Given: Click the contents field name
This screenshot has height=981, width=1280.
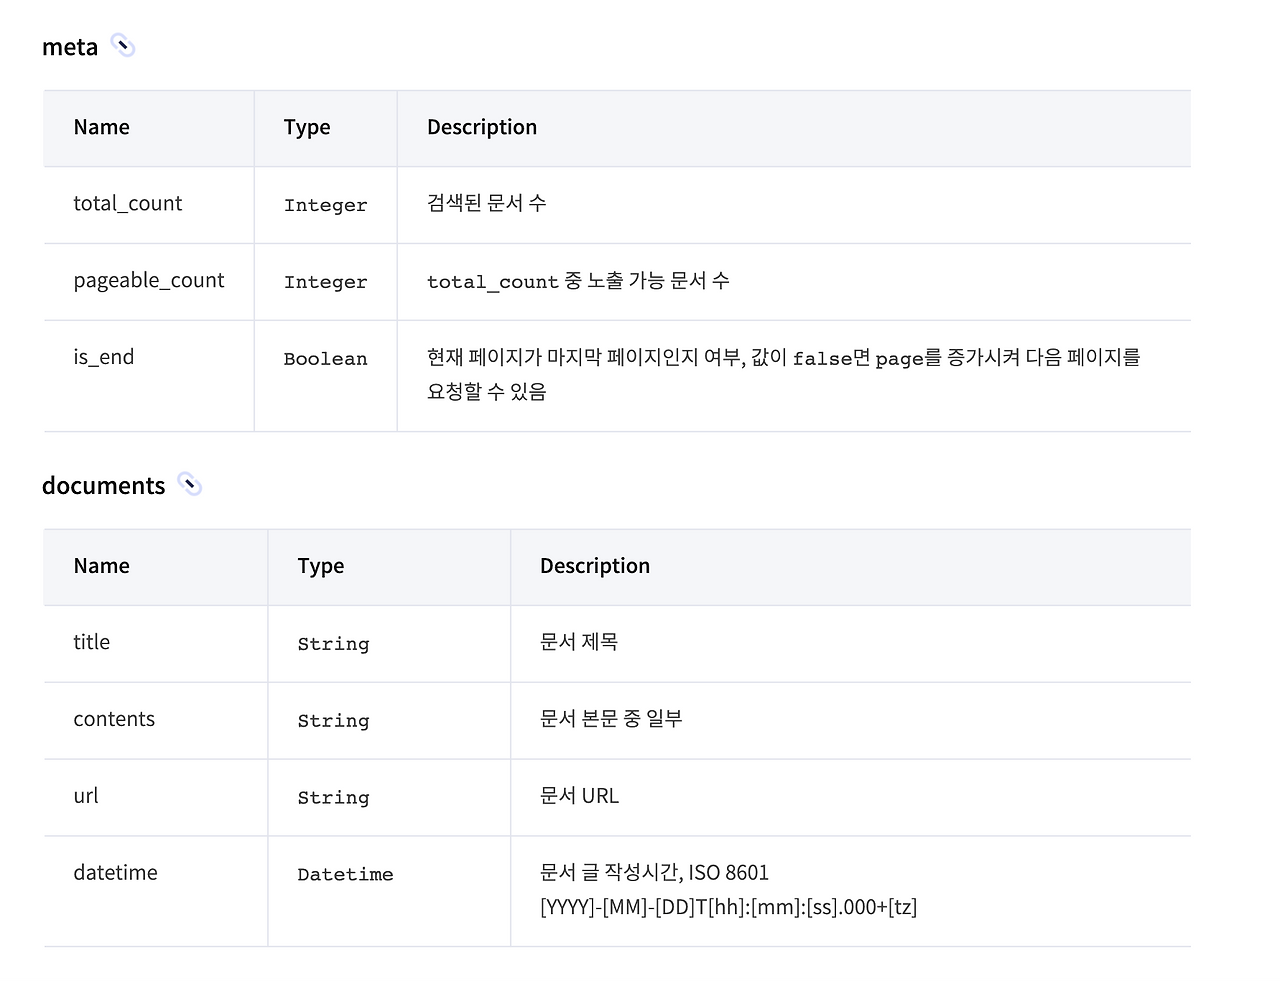Looking at the screenshot, I should [x=114, y=719].
